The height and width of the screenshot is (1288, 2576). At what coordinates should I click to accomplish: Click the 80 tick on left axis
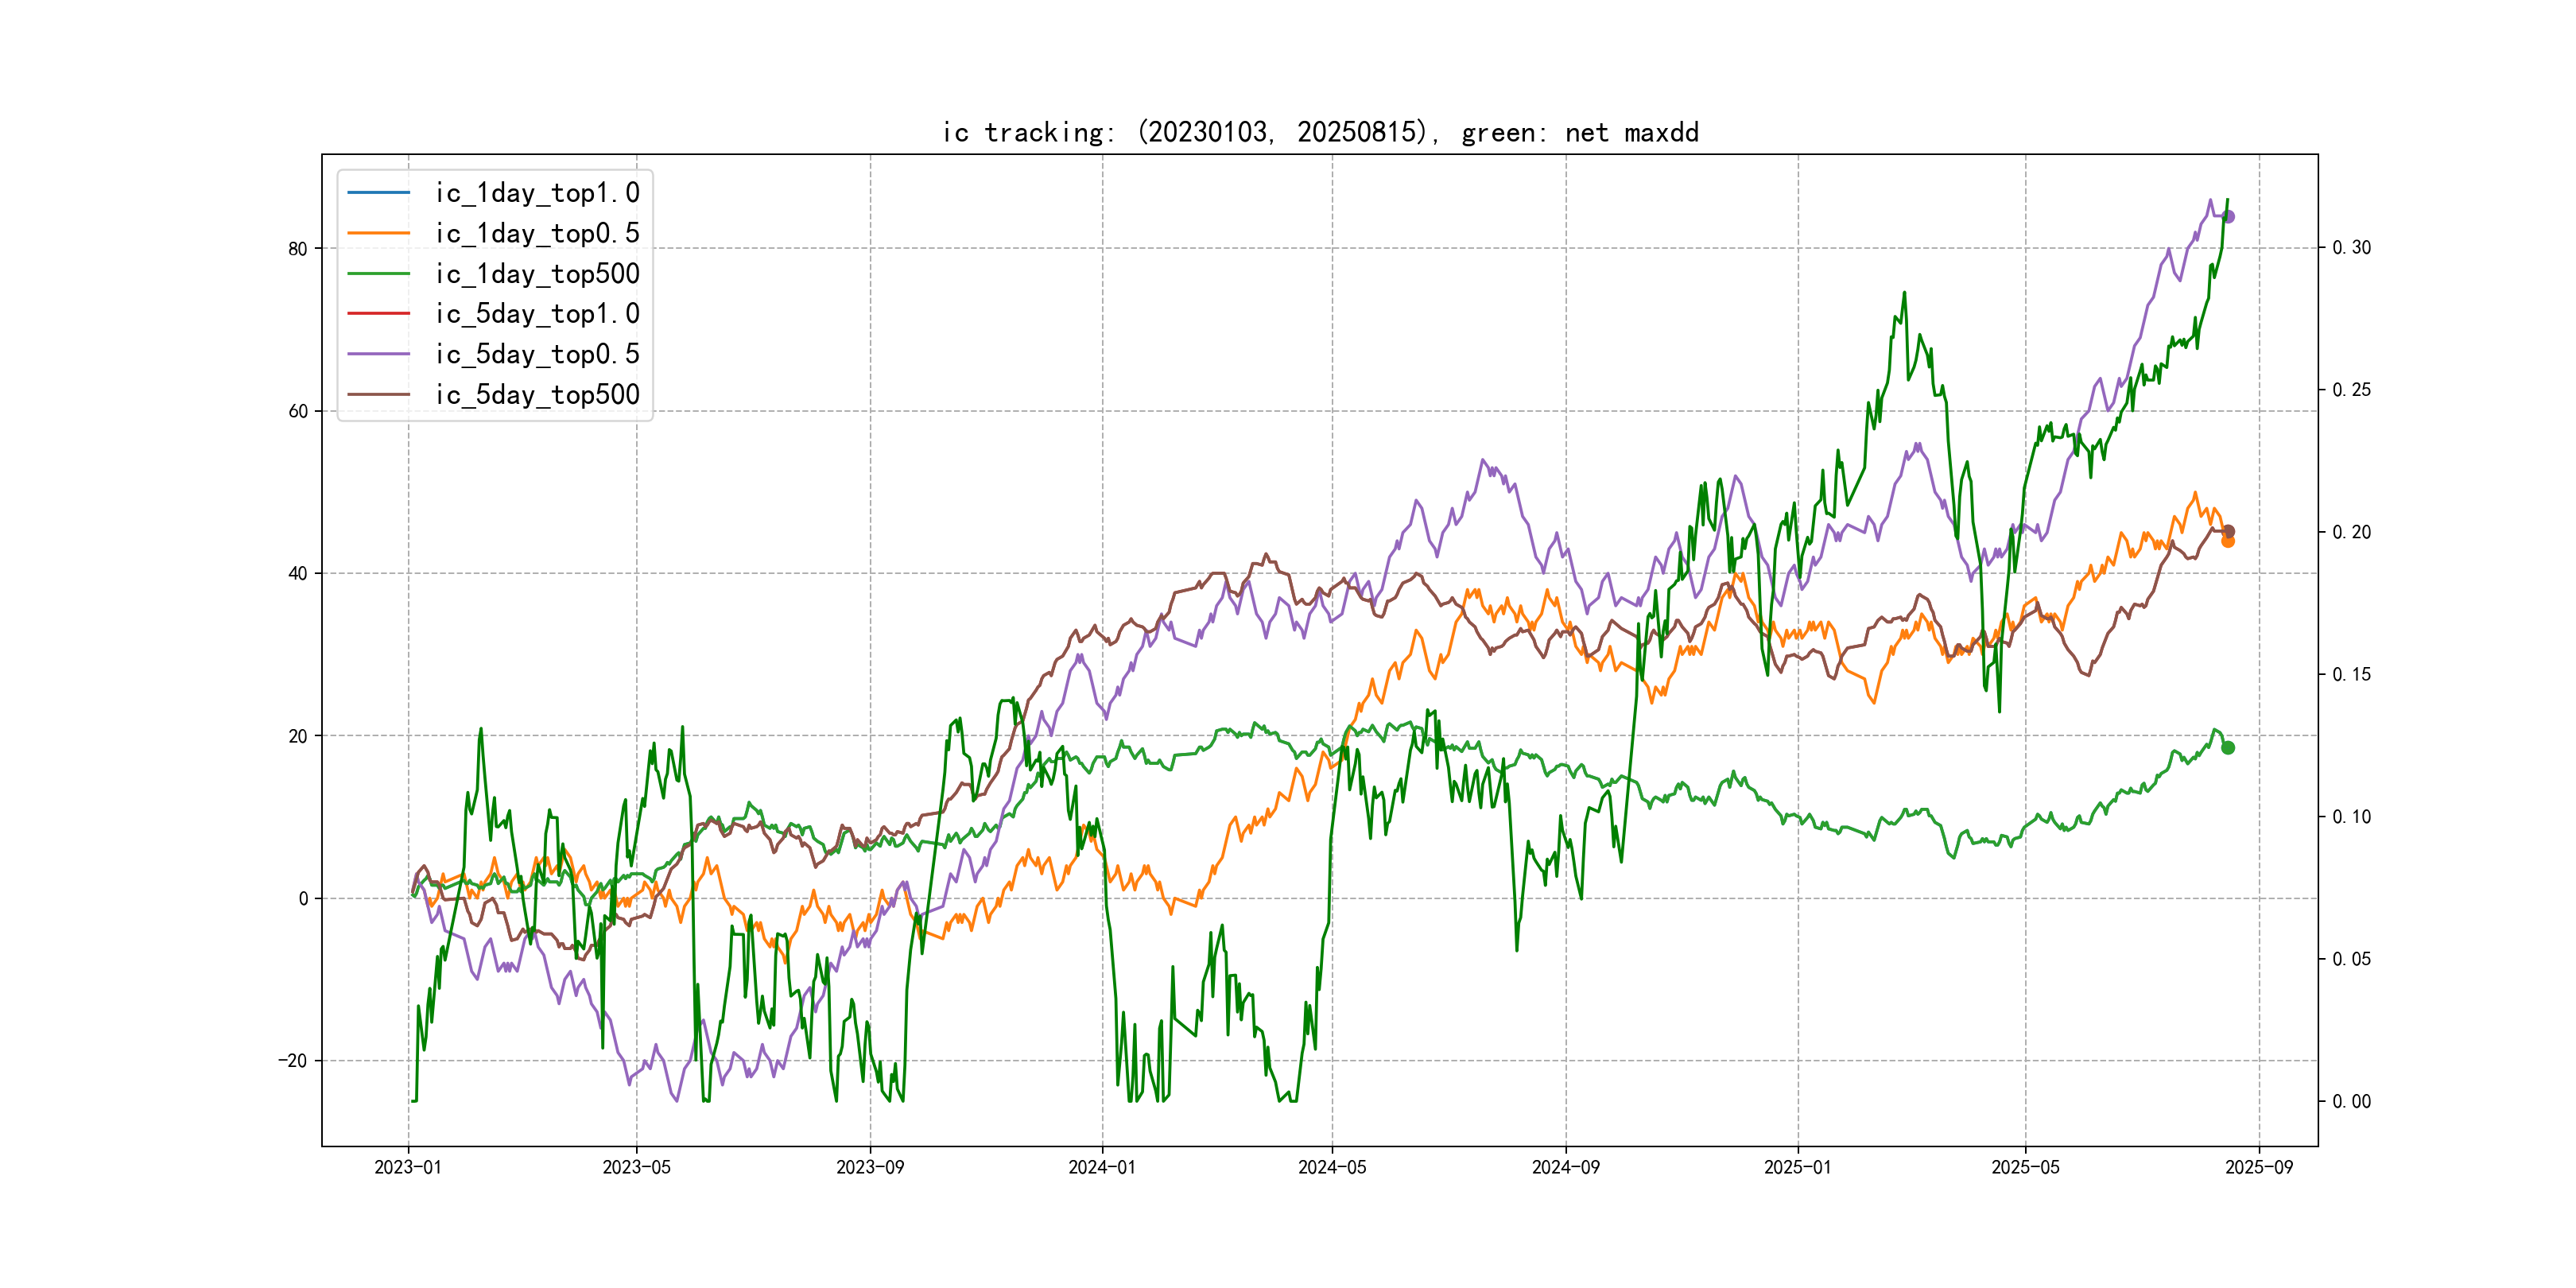pos(298,249)
